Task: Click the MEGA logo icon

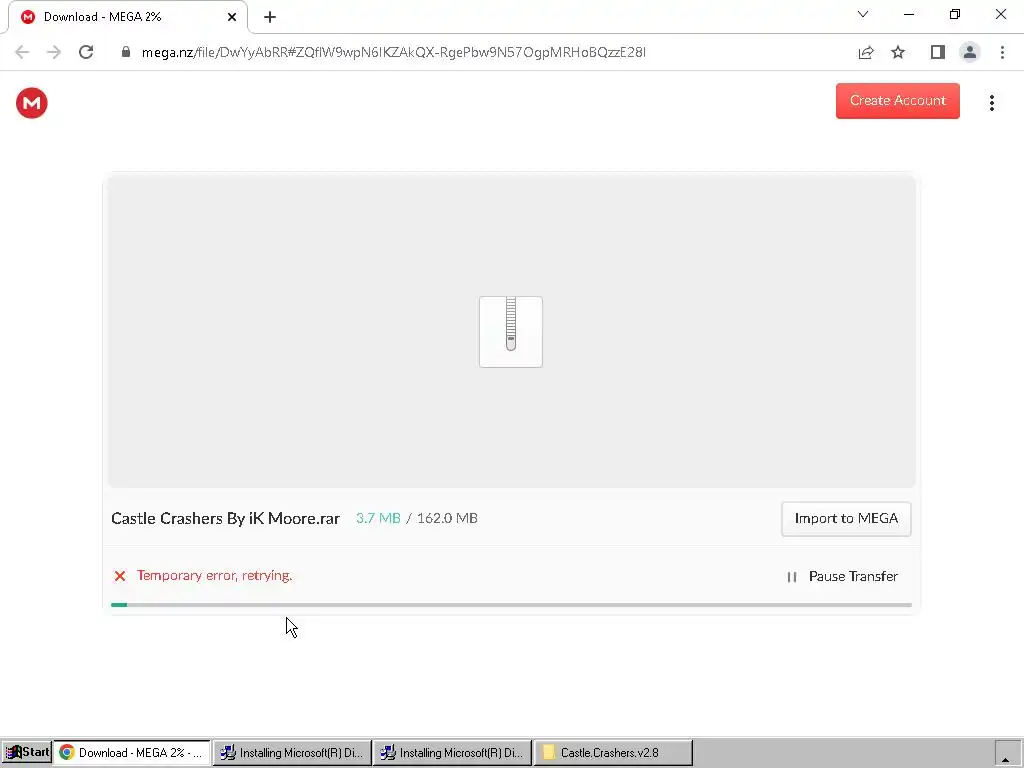Action: pos(31,103)
